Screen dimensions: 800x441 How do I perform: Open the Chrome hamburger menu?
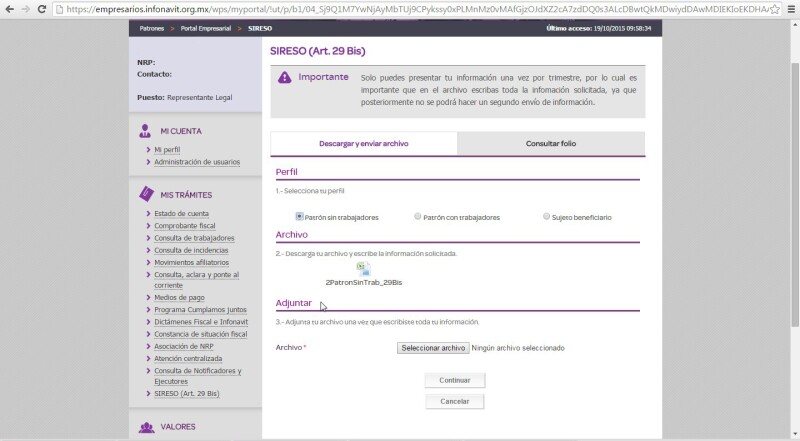coord(791,9)
